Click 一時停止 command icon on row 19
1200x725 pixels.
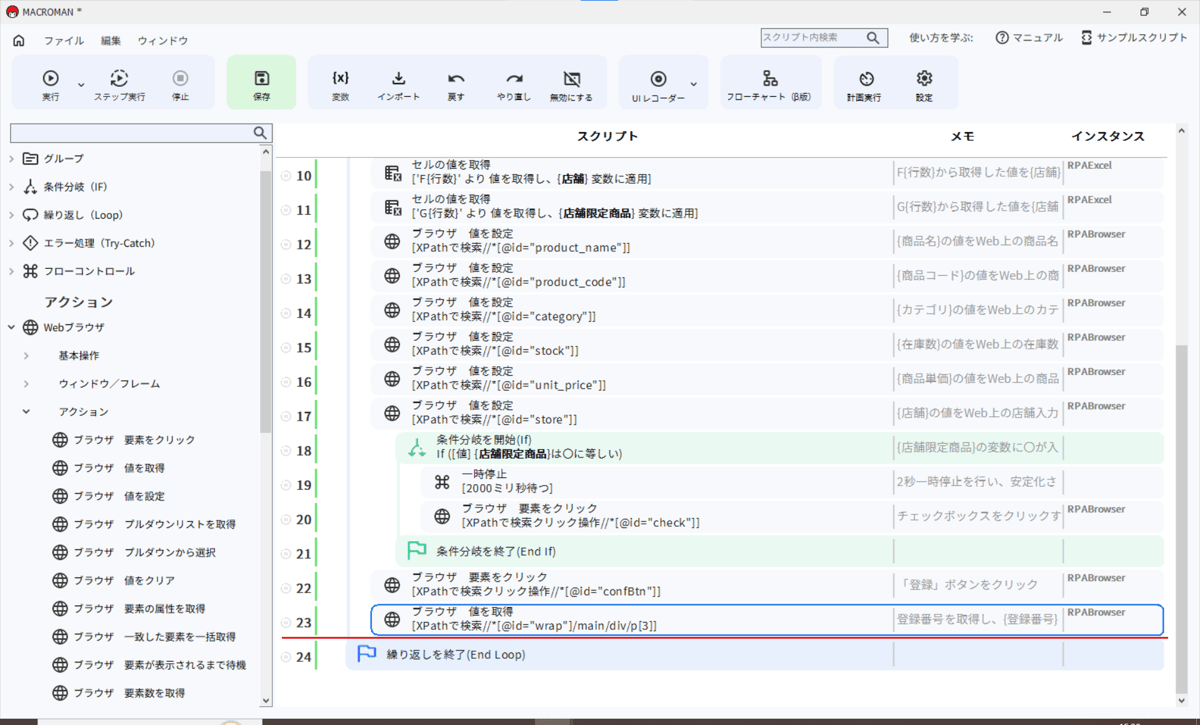[442, 483]
